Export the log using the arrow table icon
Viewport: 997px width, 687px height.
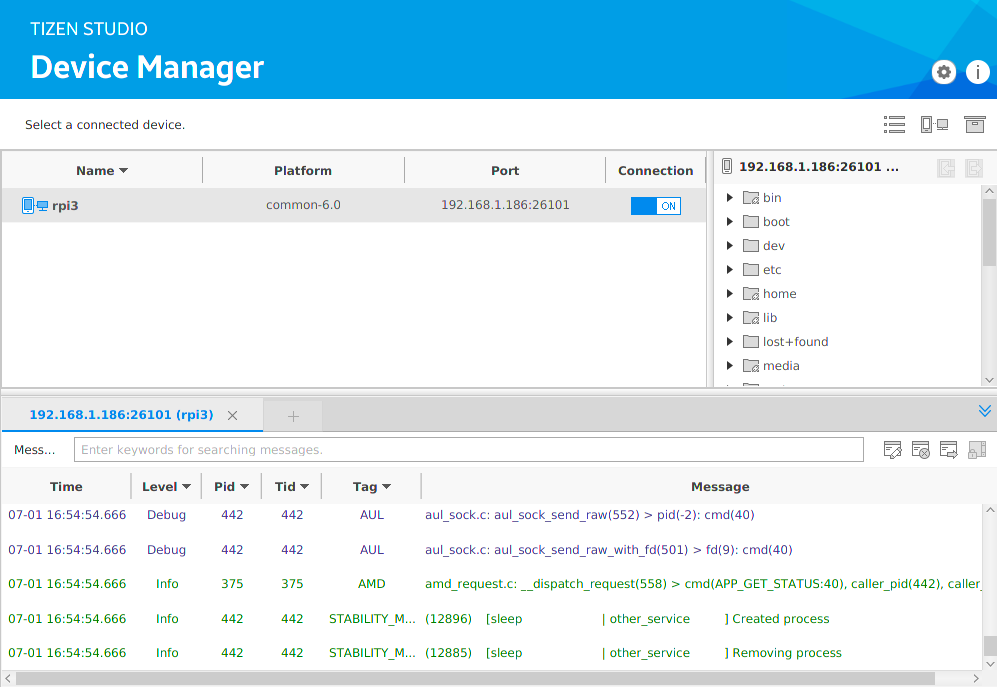coord(949,450)
